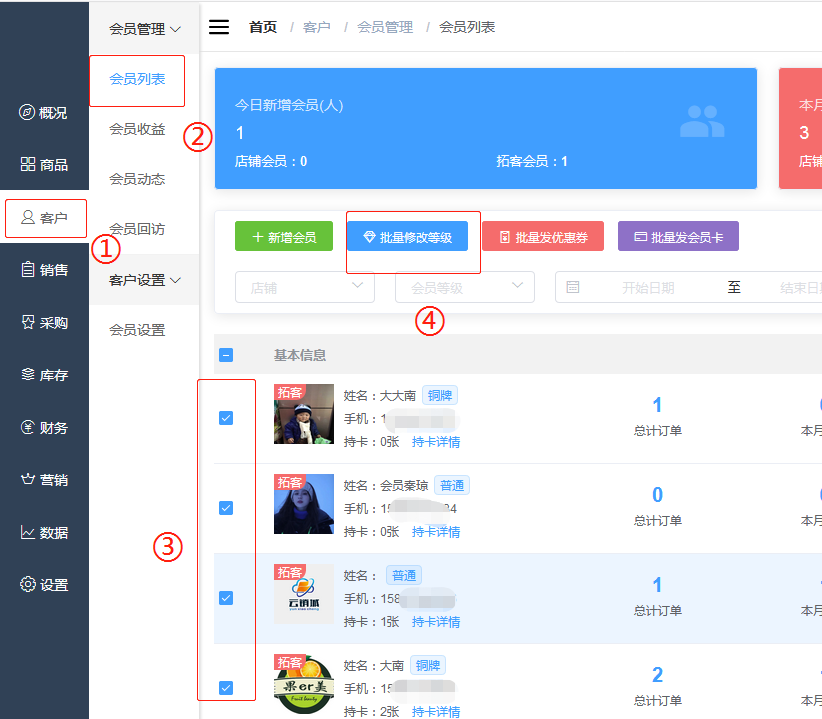This screenshot has width=822, height=719.
Task: Open 会员动态 submenu item
Action: coord(137,179)
